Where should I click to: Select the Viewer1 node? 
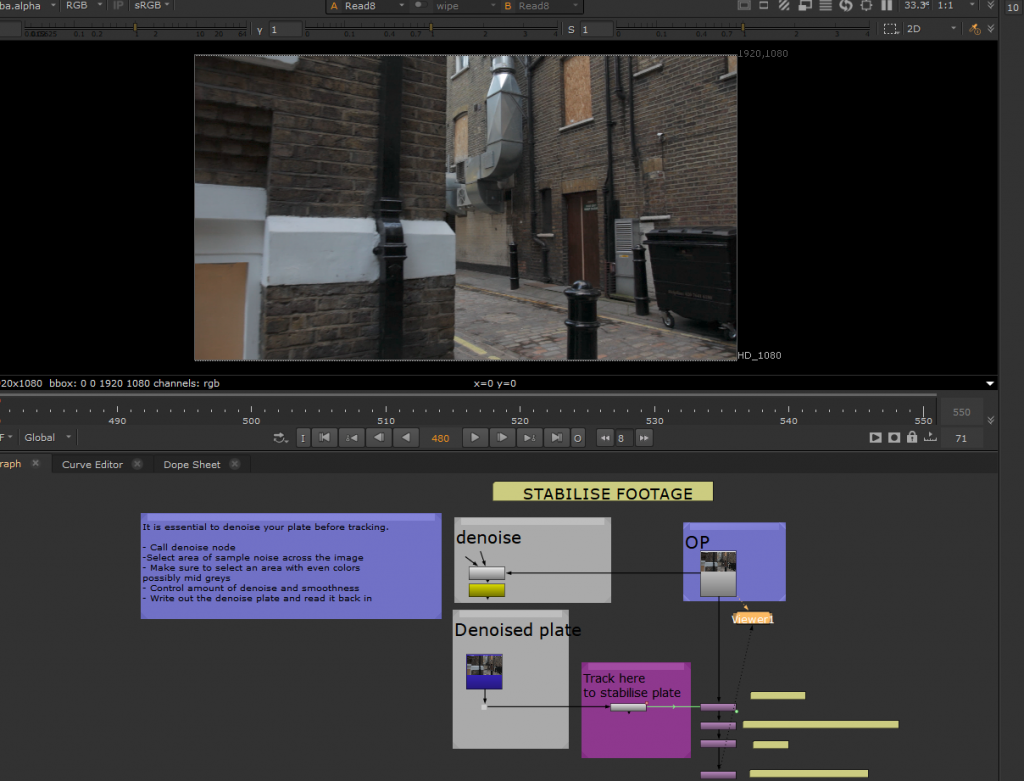click(x=753, y=619)
